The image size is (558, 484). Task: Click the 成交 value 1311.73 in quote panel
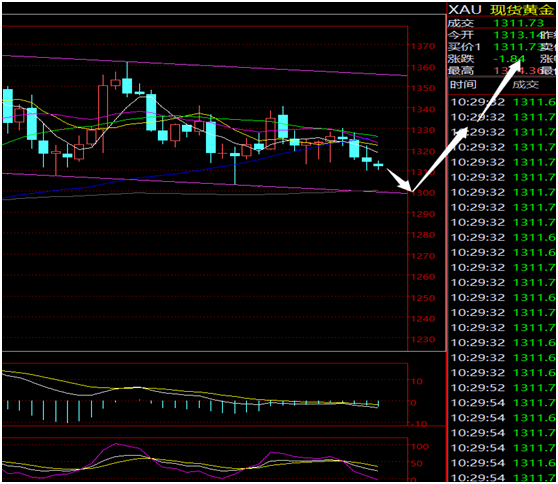point(519,23)
